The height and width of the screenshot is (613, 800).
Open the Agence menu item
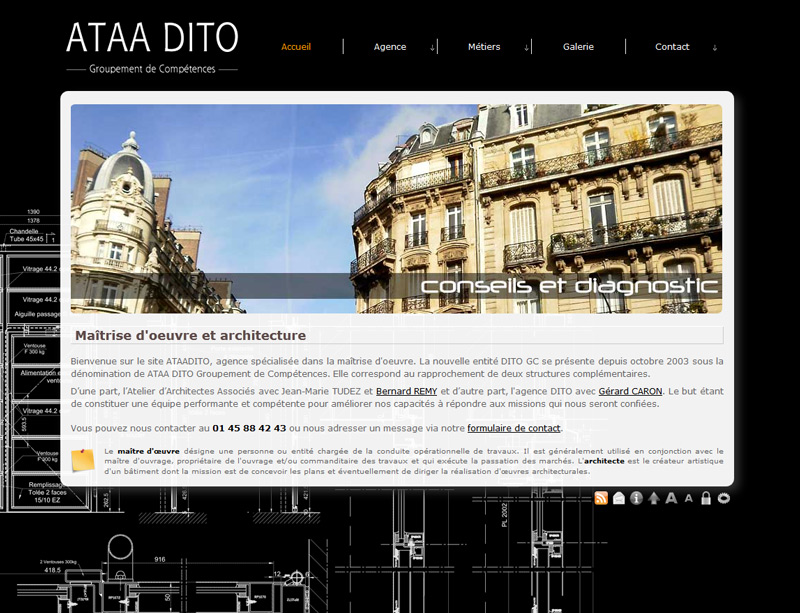click(x=390, y=46)
